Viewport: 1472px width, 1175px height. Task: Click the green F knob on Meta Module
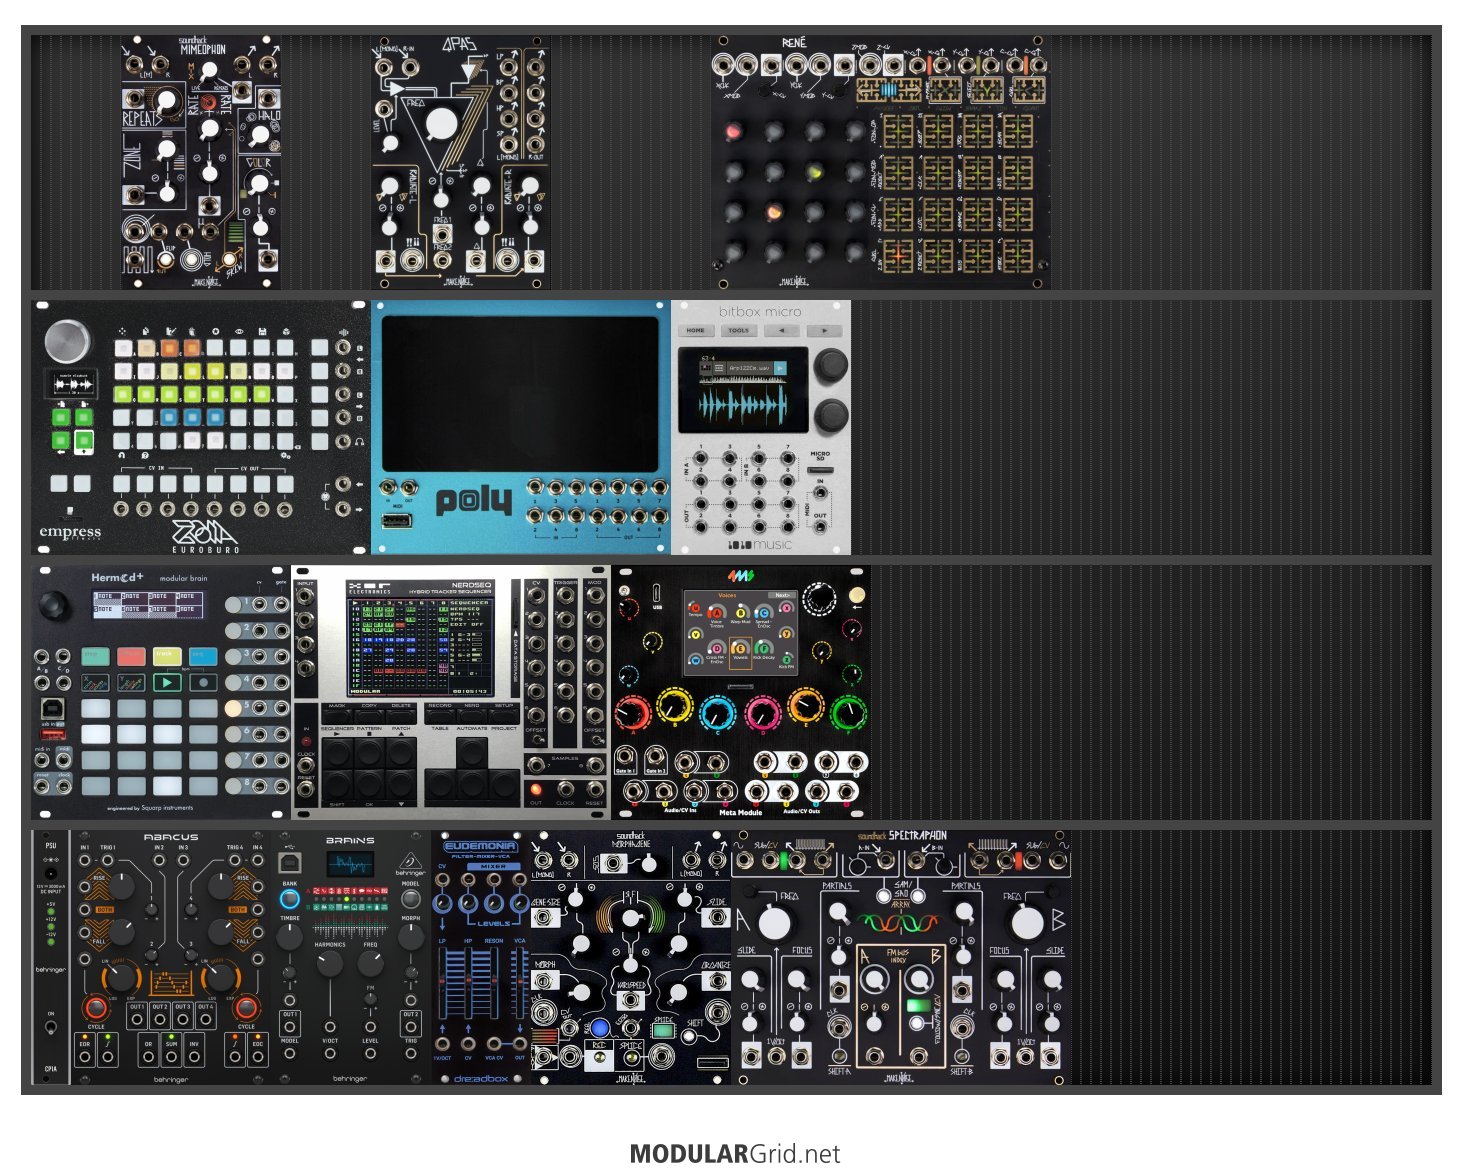848,712
